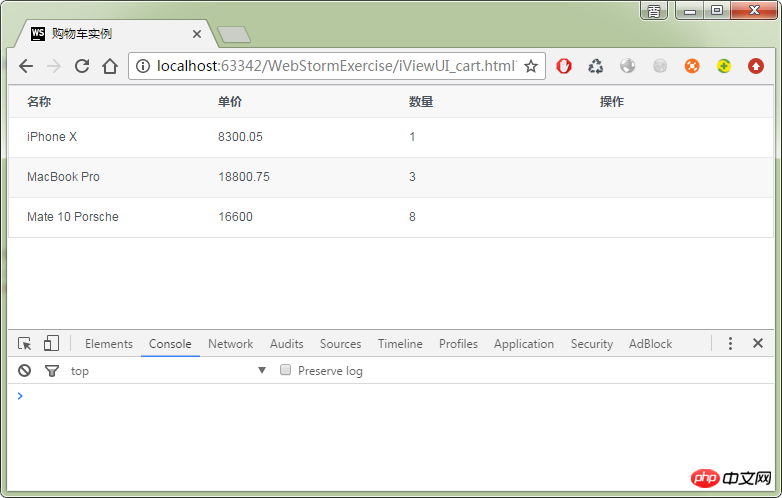The width and height of the screenshot is (782, 498).
Task: Switch to the Audits tab
Action: 287,344
